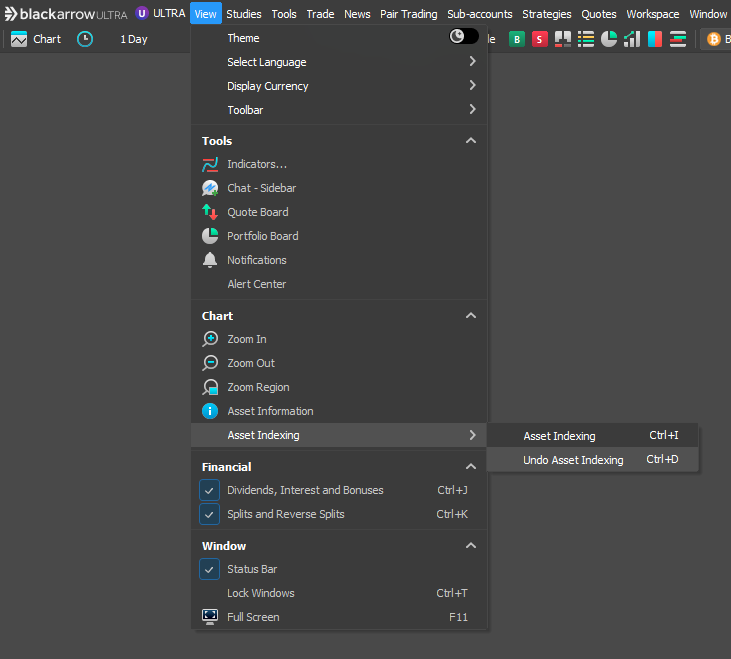Open the Studies menu
This screenshot has width=731, height=659.
point(243,14)
